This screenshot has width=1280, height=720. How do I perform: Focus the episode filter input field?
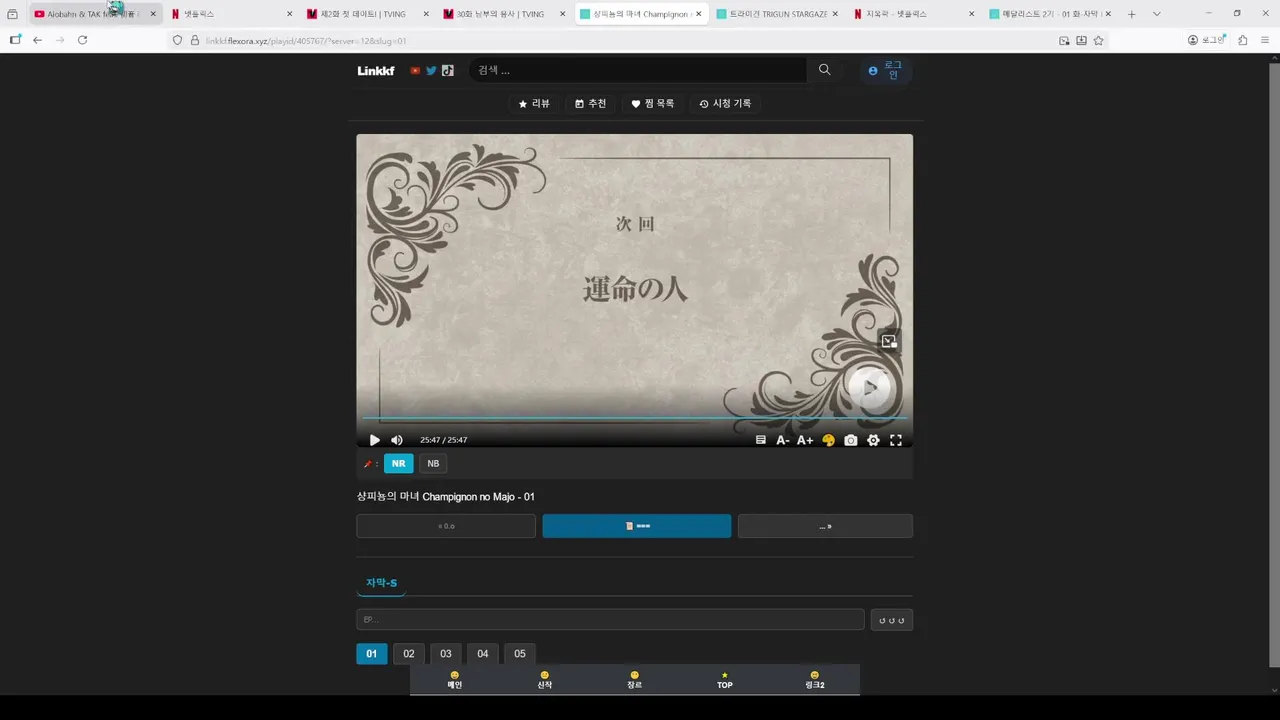(610, 620)
